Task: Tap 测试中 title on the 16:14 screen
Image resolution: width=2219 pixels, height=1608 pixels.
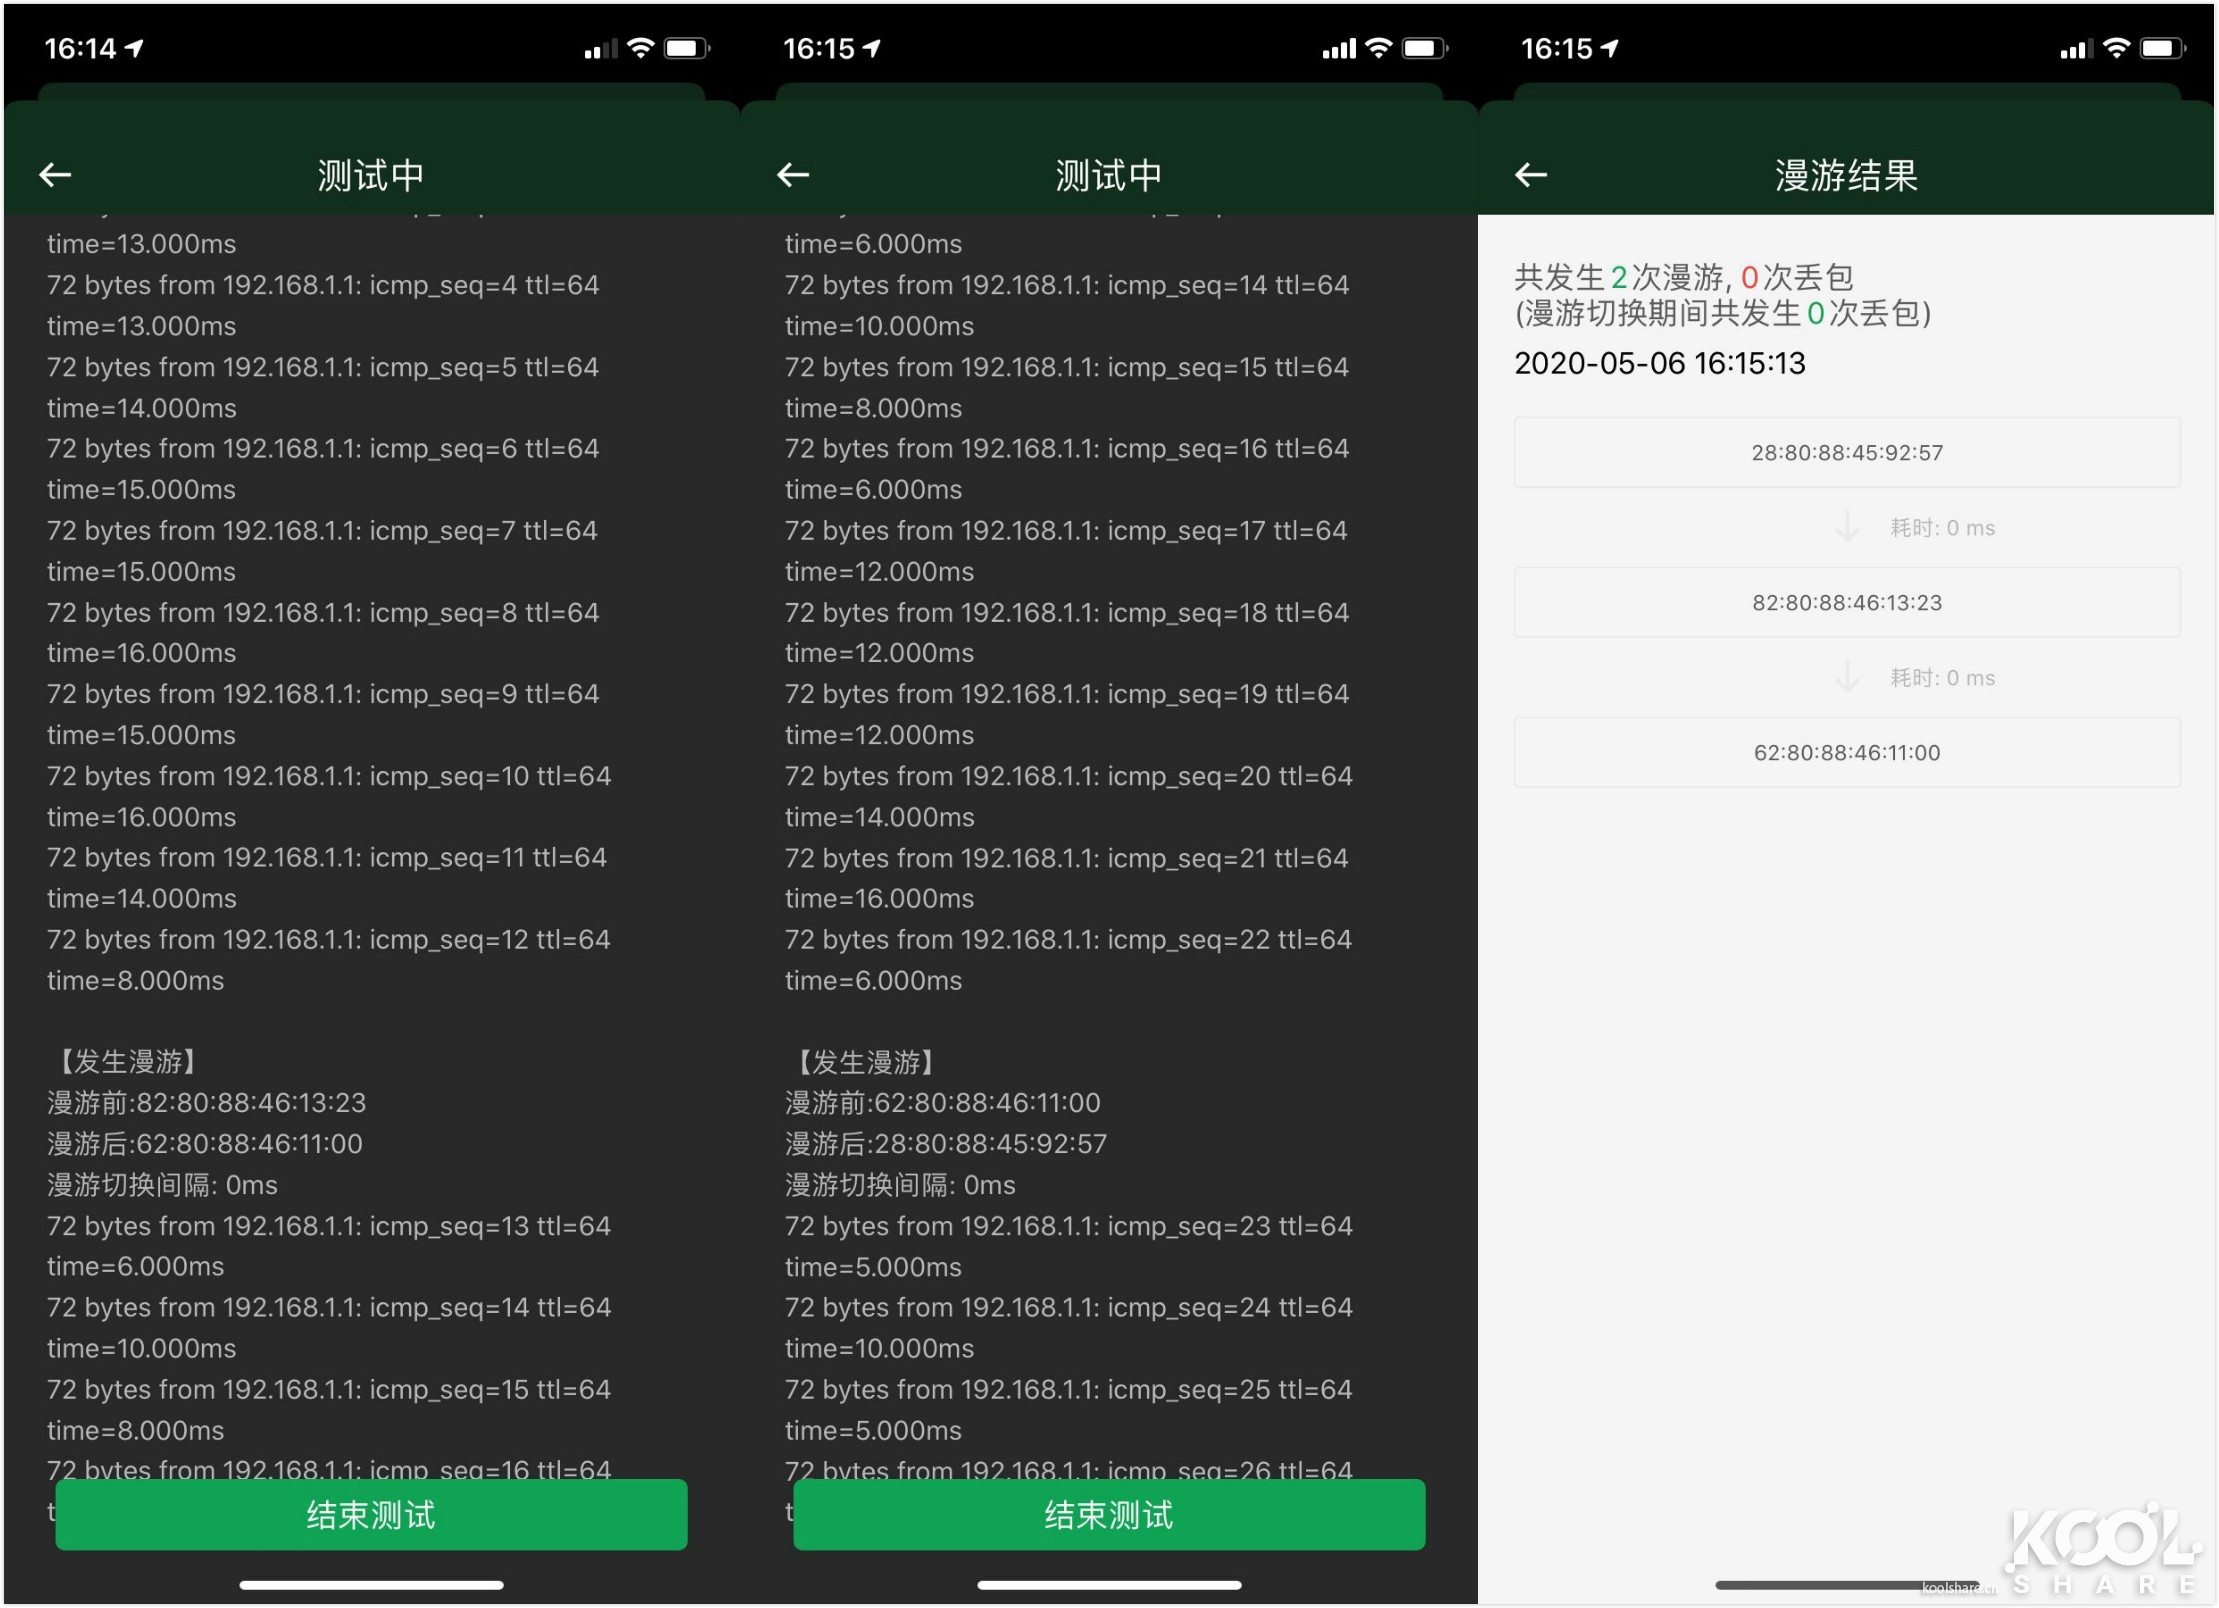Action: (x=371, y=176)
